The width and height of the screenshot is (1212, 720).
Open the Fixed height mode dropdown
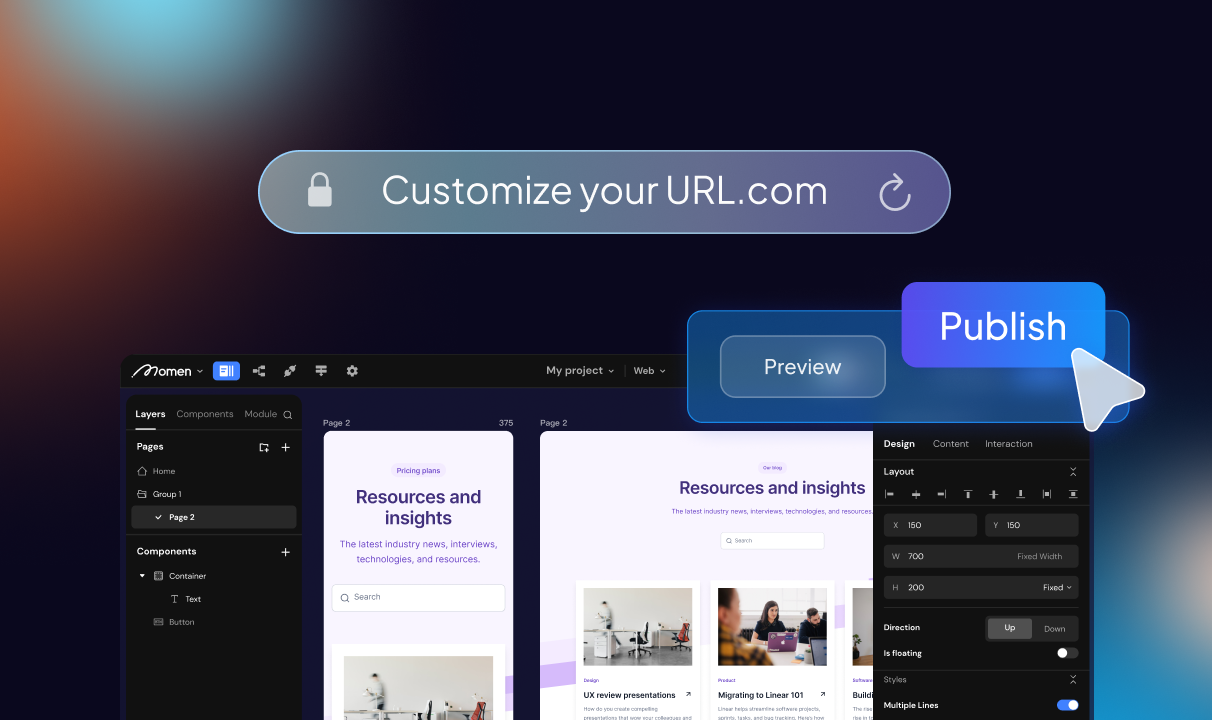coord(1057,587)
